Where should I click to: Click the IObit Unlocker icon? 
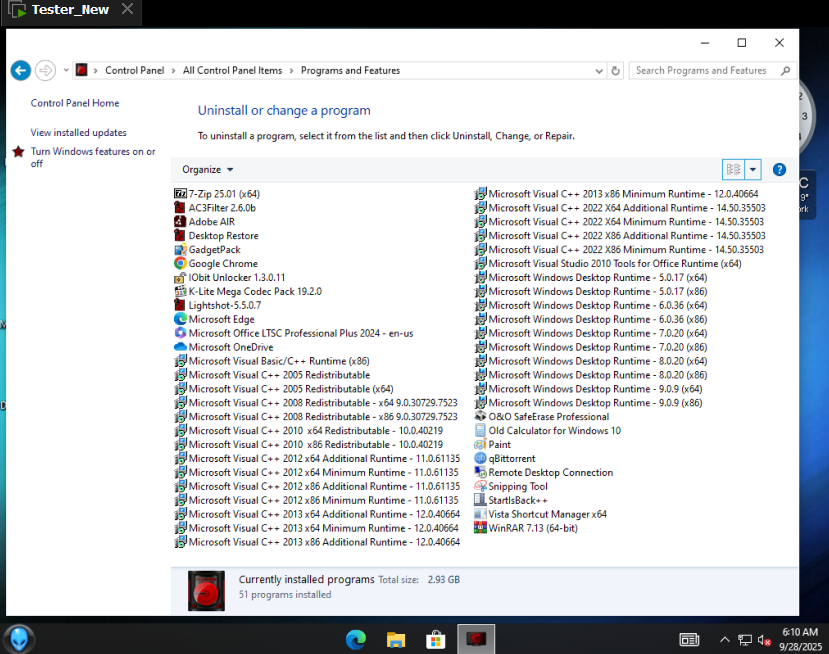point(180,277)
